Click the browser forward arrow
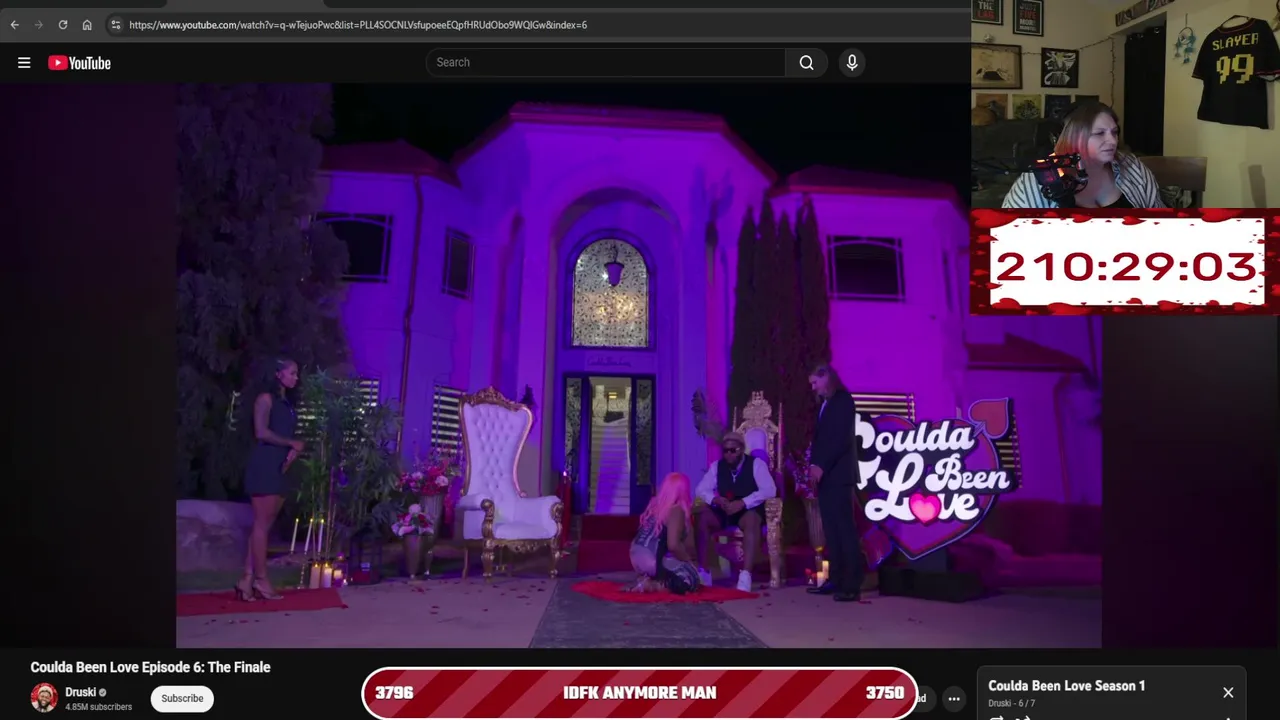Viewport: 1280px width, 720px height. (38, 24)
